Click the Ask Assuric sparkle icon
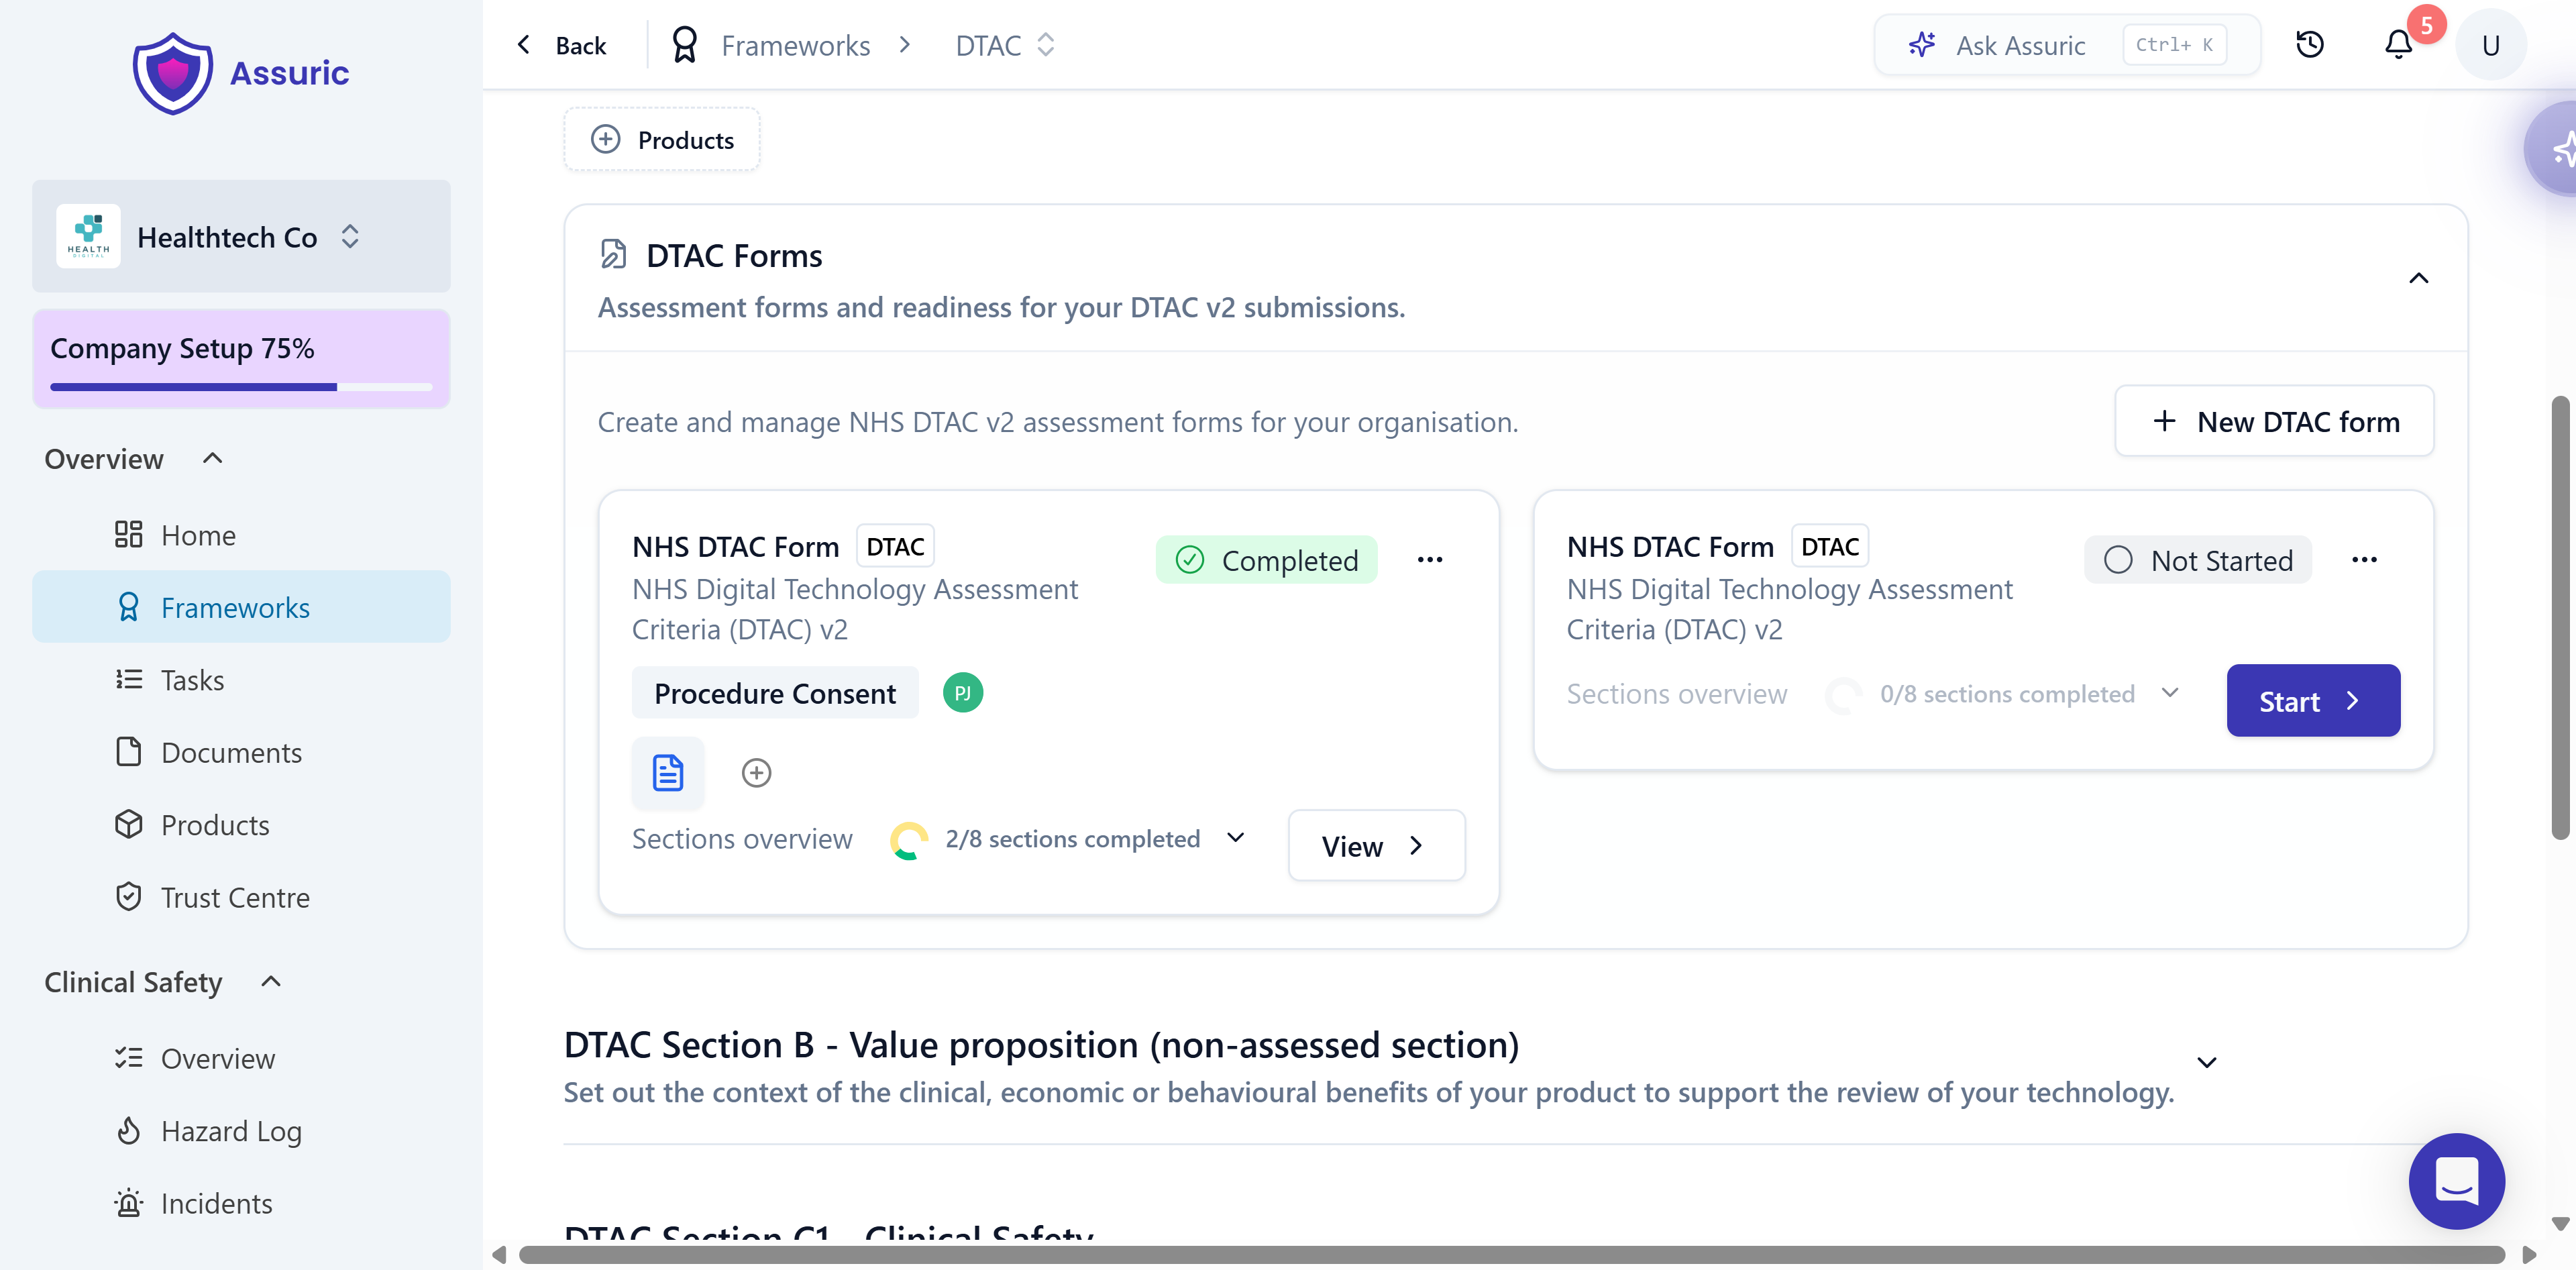This screenshot has width=2576, height=1270. [x=1921, y=45]
